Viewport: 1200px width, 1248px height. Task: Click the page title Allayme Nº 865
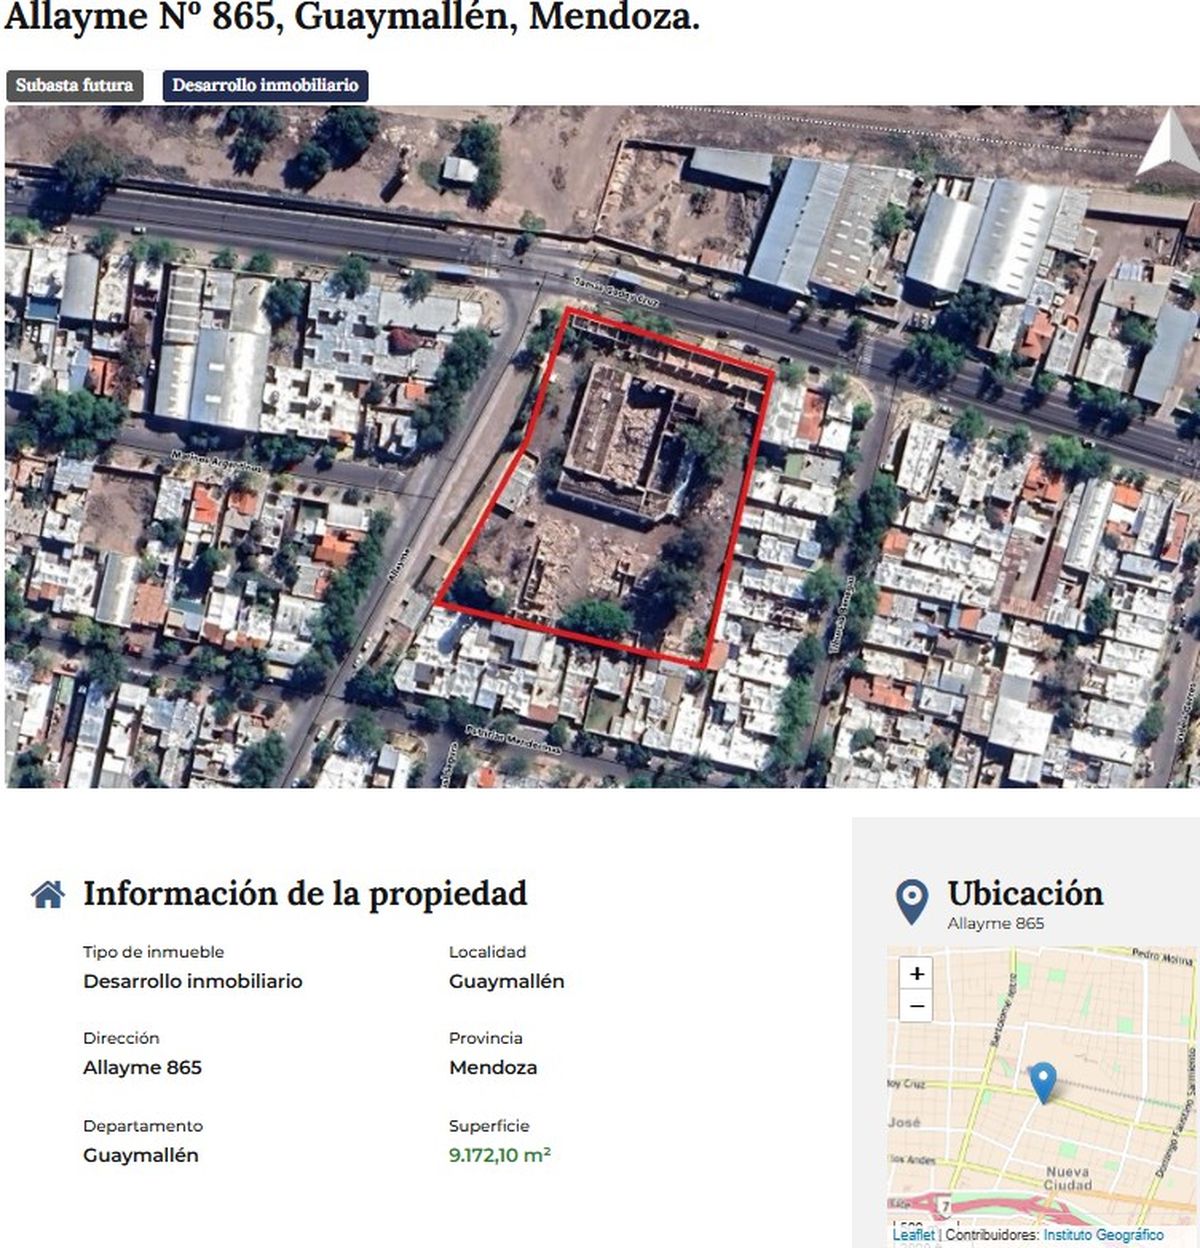(351, 17)
